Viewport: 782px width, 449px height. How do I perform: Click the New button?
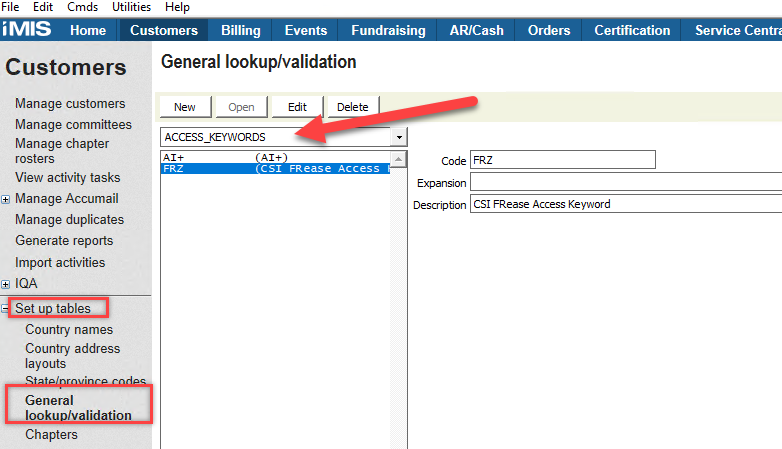pyautogui.click(x=185, y=107)
